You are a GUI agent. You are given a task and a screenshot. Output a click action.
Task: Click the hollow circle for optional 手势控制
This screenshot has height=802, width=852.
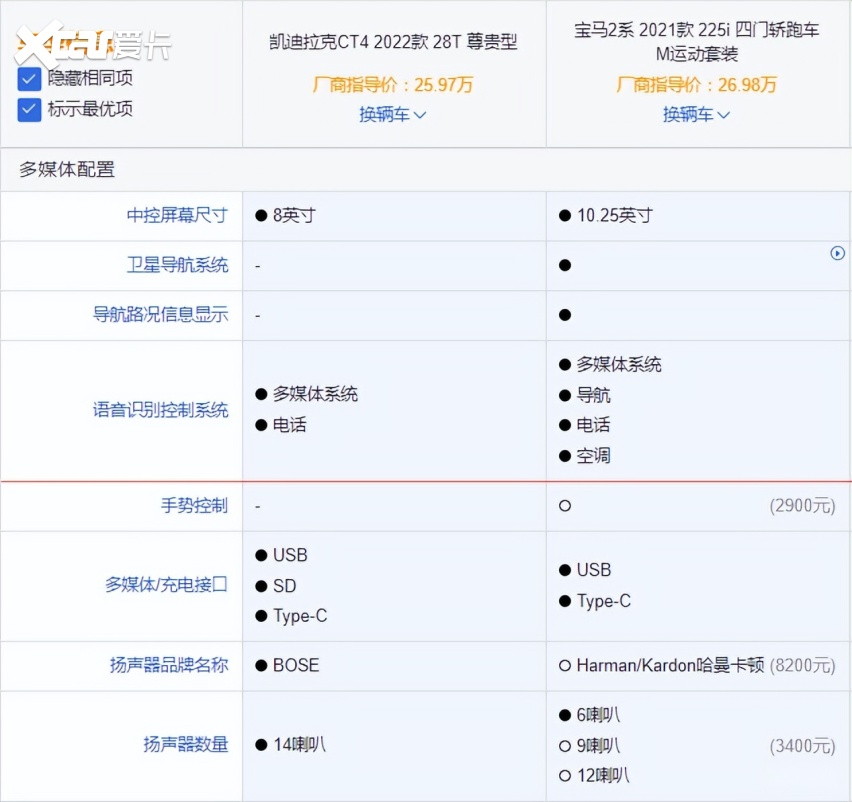coord(565,506)
